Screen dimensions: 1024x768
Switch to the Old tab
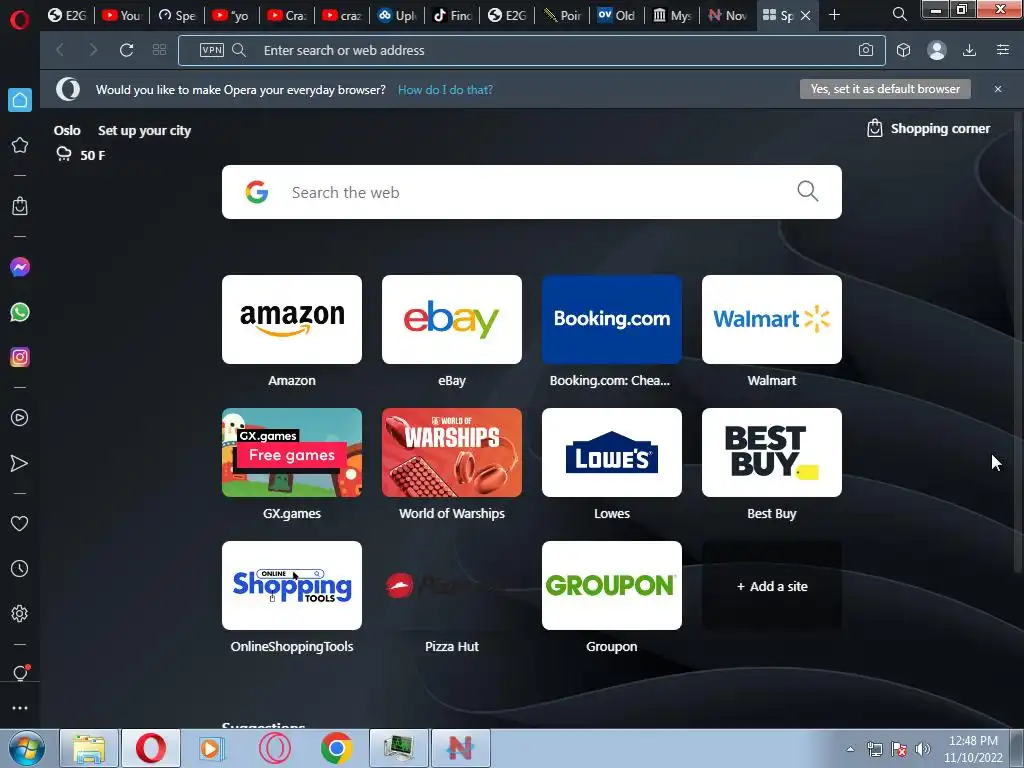coord(616,15)
